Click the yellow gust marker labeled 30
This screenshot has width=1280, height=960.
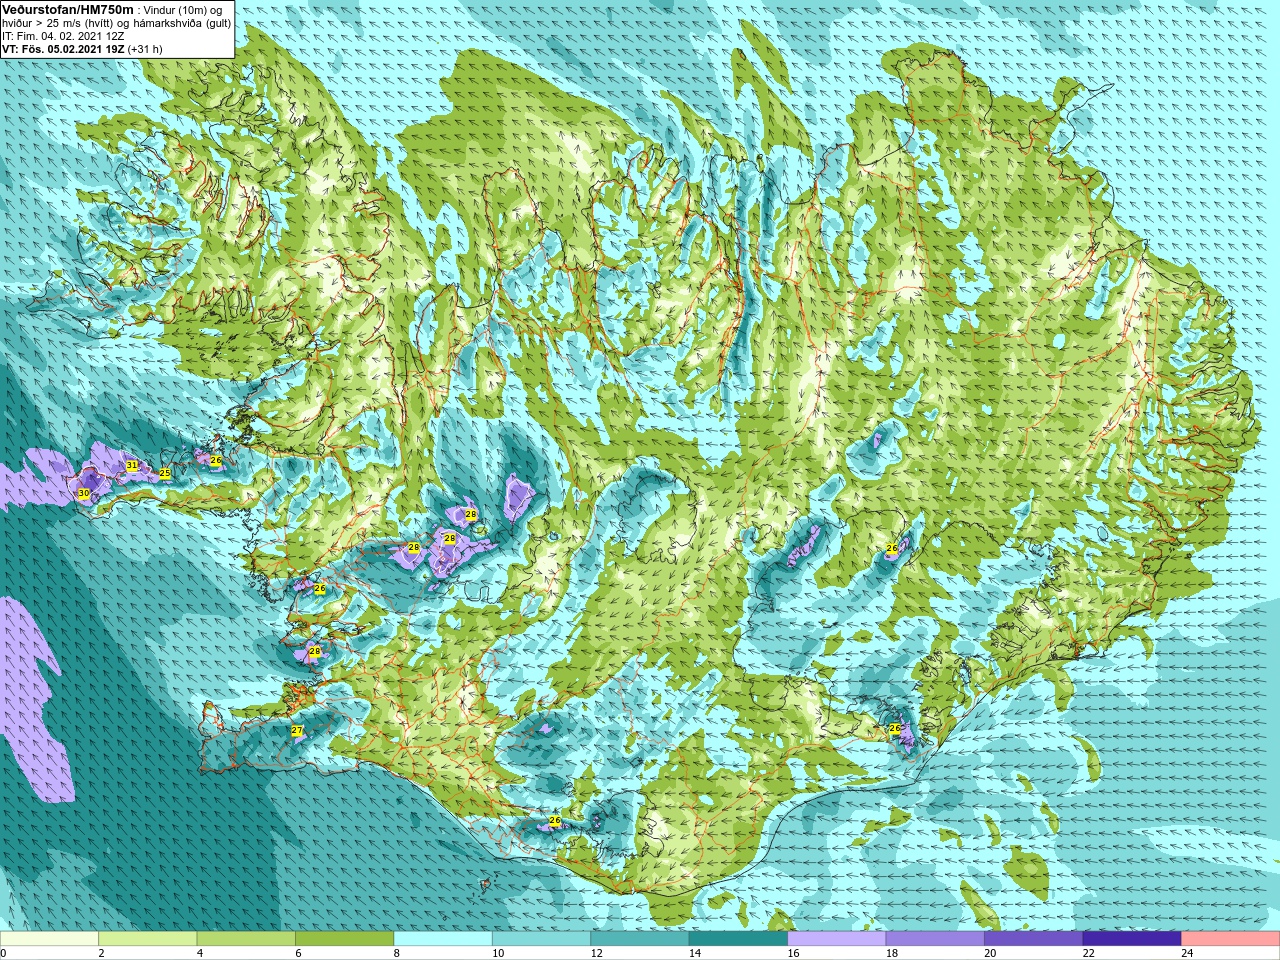(84, 494)
